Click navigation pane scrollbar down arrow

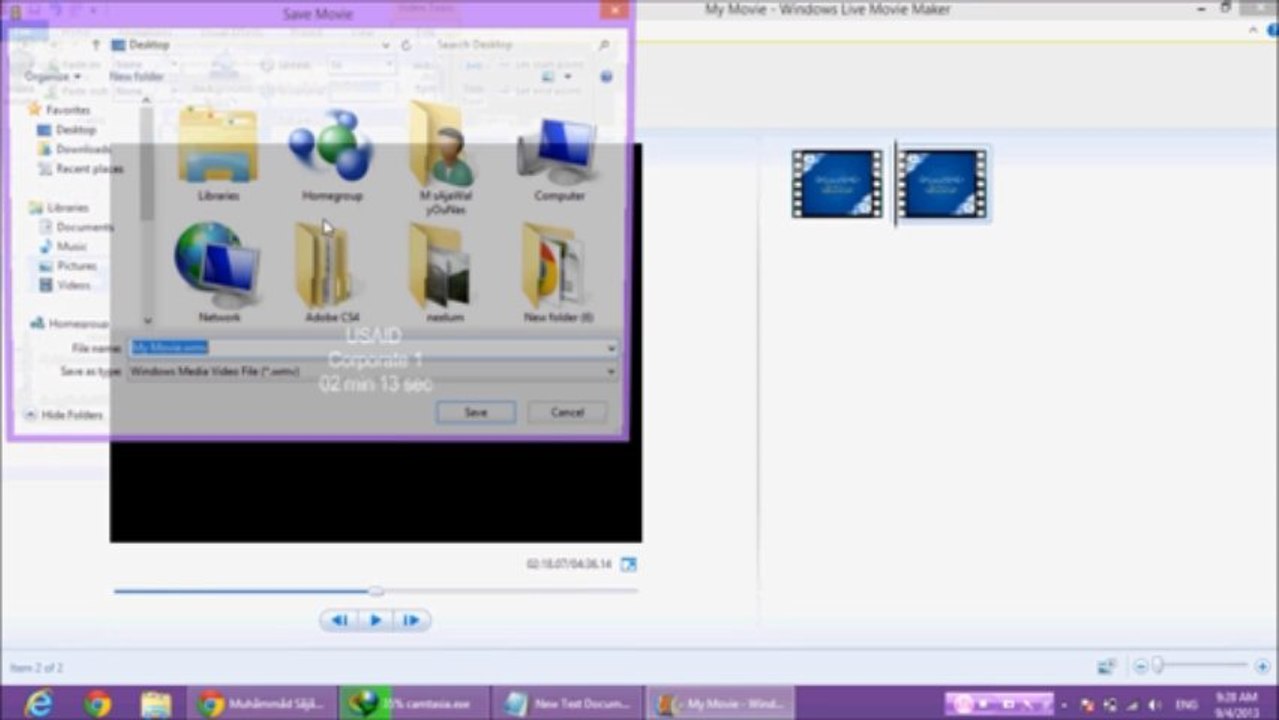tap(148, 320)
